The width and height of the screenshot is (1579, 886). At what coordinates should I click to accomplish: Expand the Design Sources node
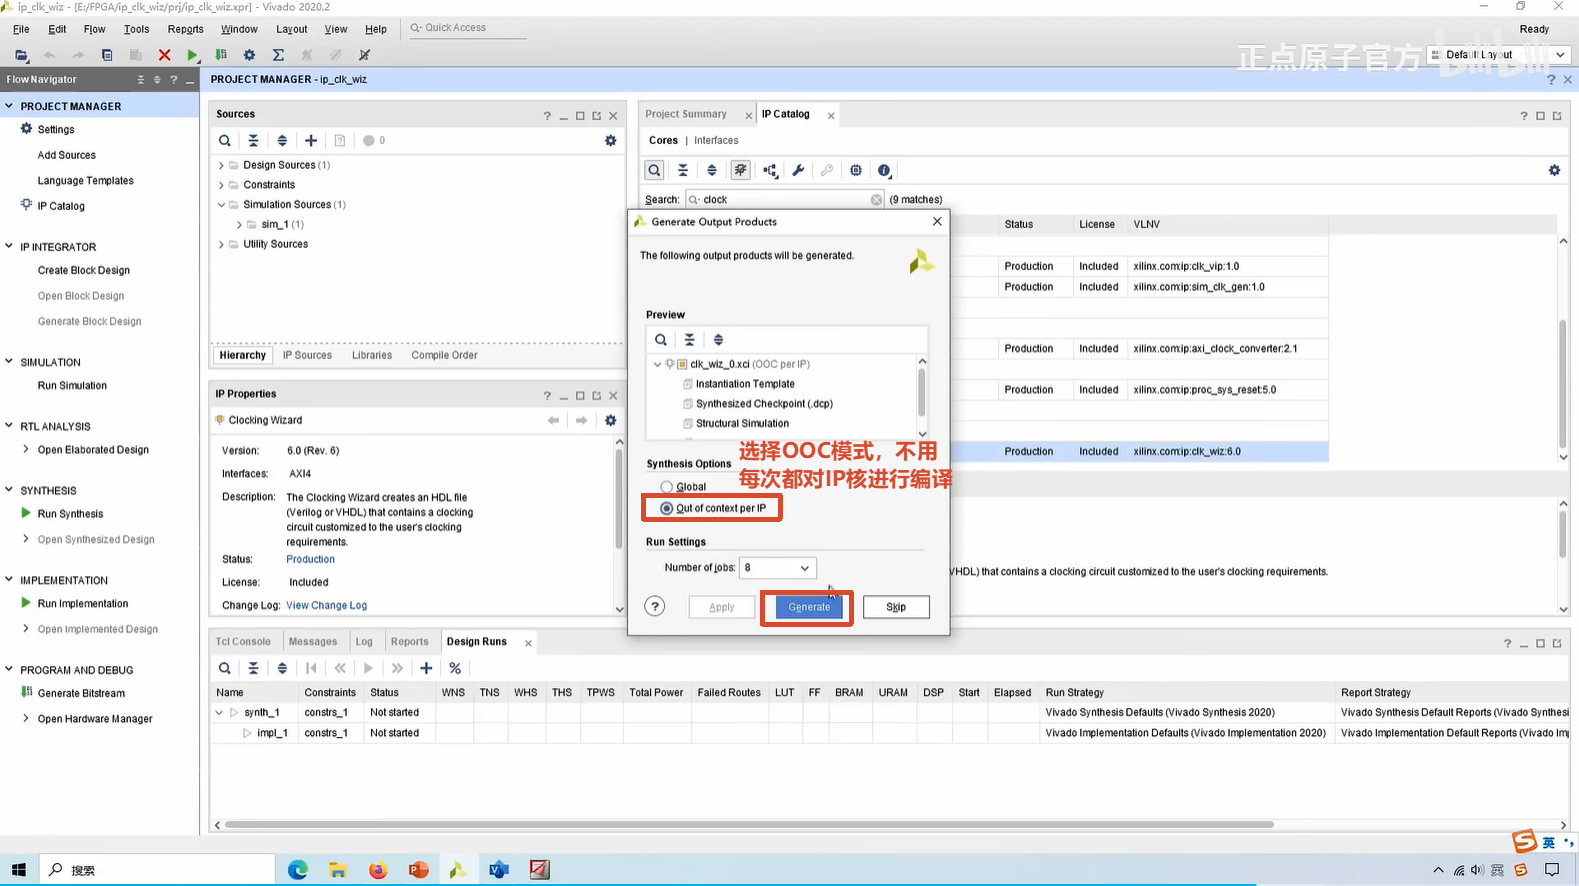[221, 165]
